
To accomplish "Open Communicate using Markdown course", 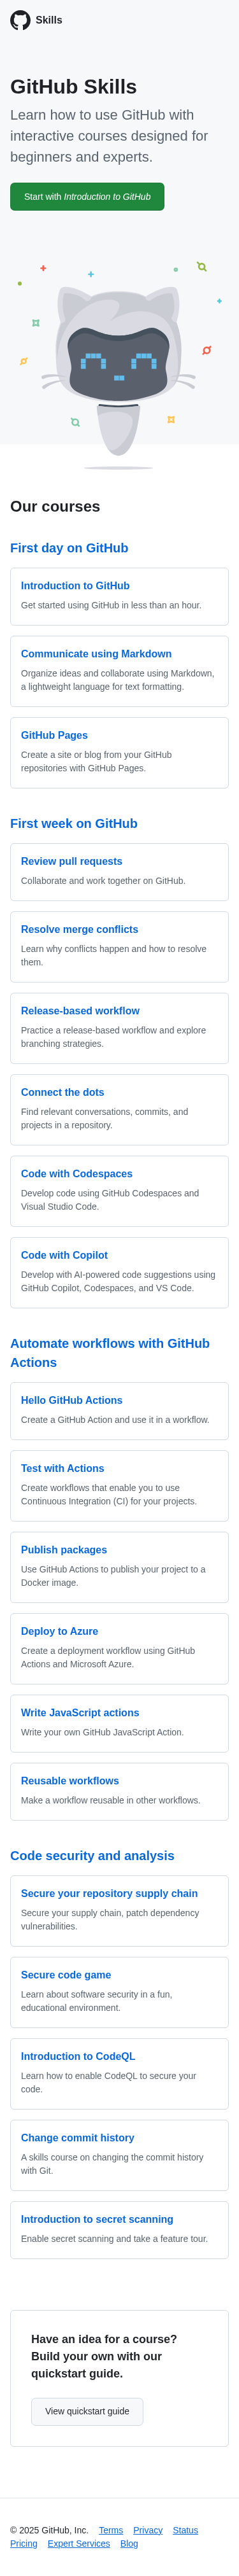I will pyautogui.click(x=96, y=654).
